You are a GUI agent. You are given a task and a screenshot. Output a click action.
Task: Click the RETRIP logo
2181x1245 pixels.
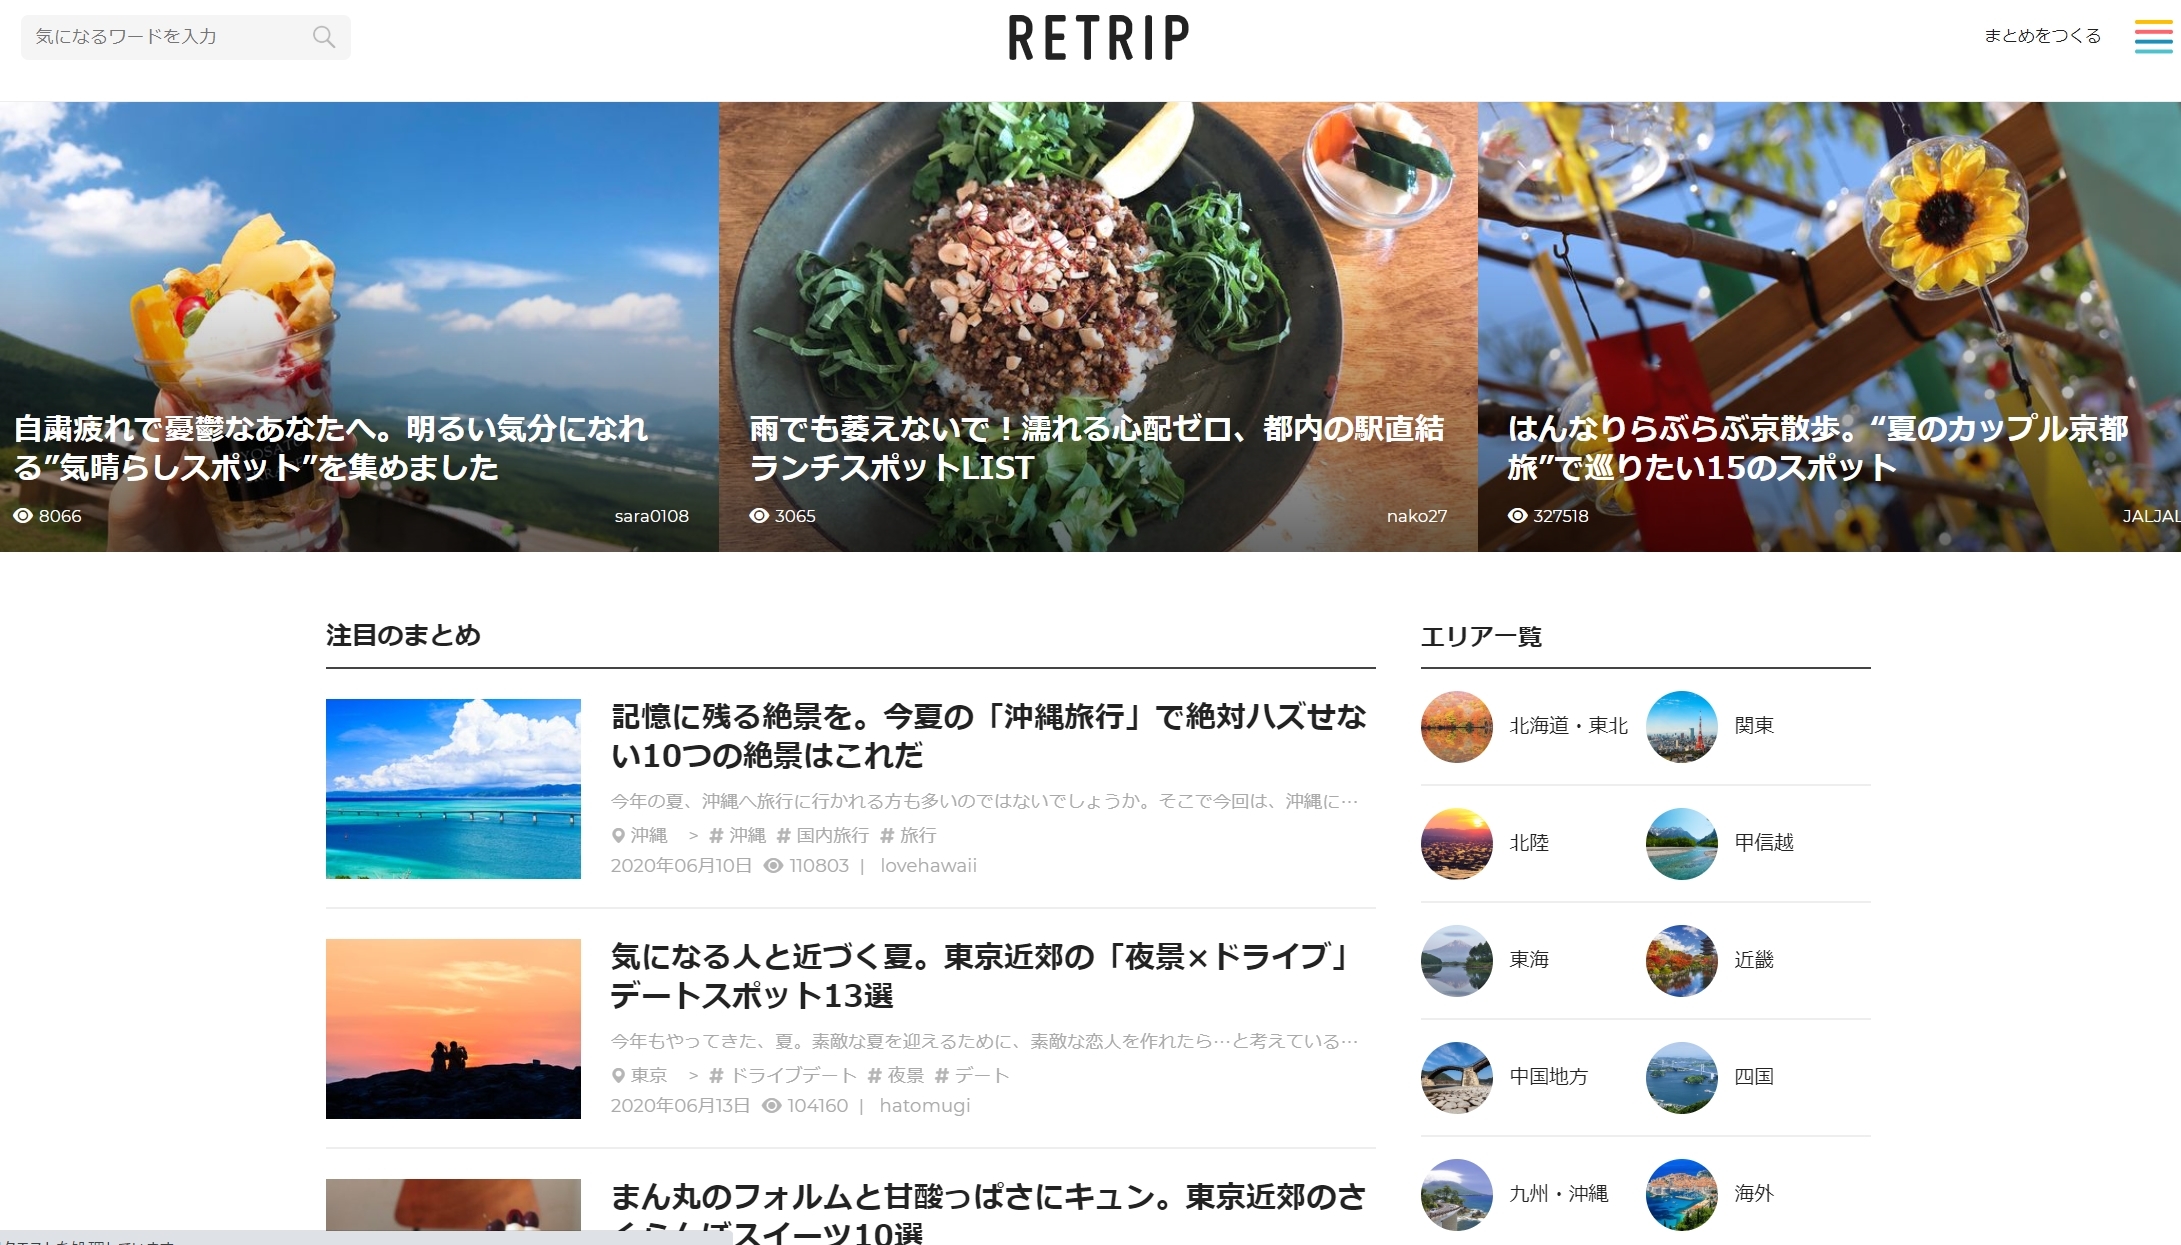pos(1098,38)
